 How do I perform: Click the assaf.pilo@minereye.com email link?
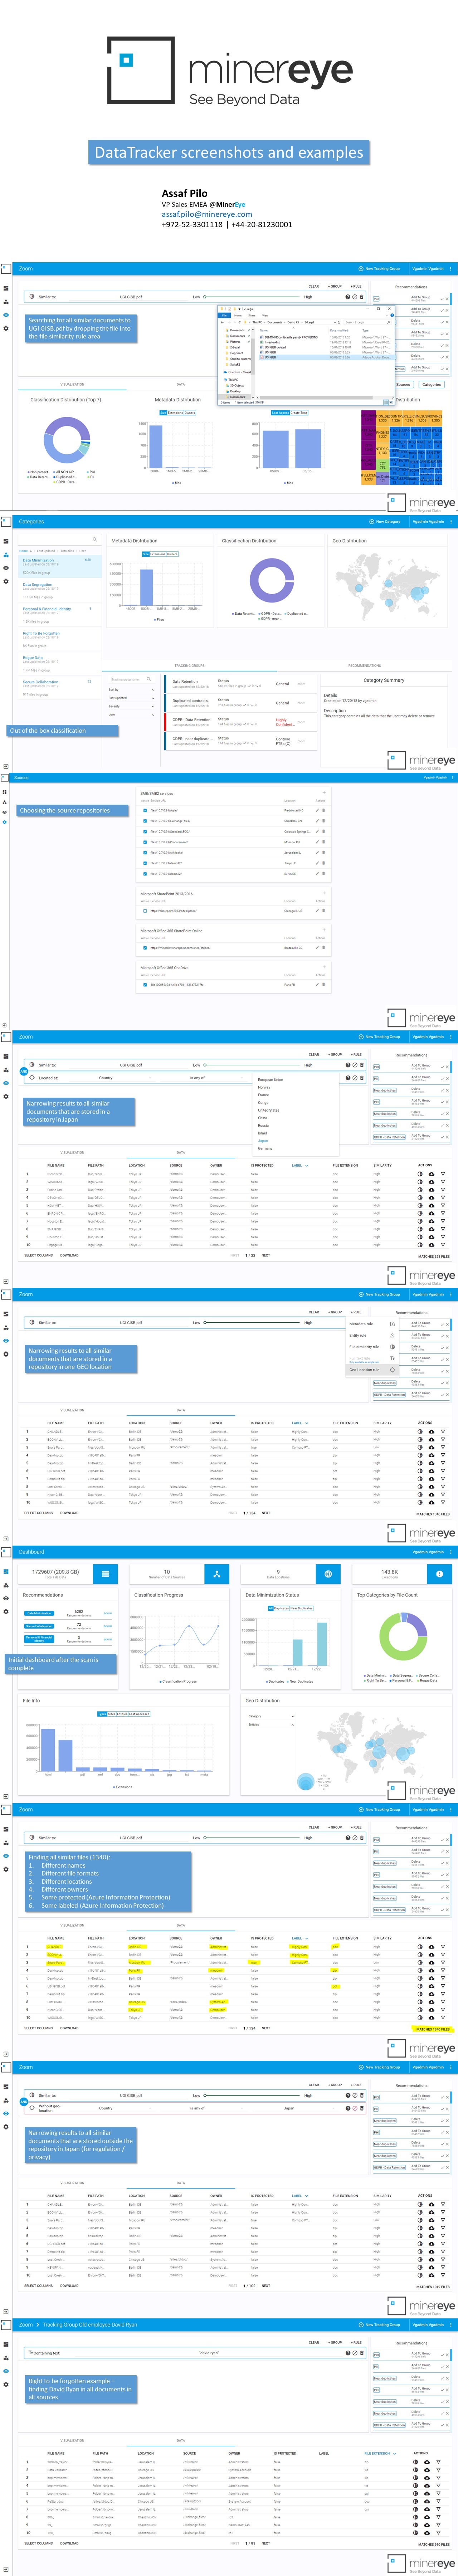coord(207,214)
